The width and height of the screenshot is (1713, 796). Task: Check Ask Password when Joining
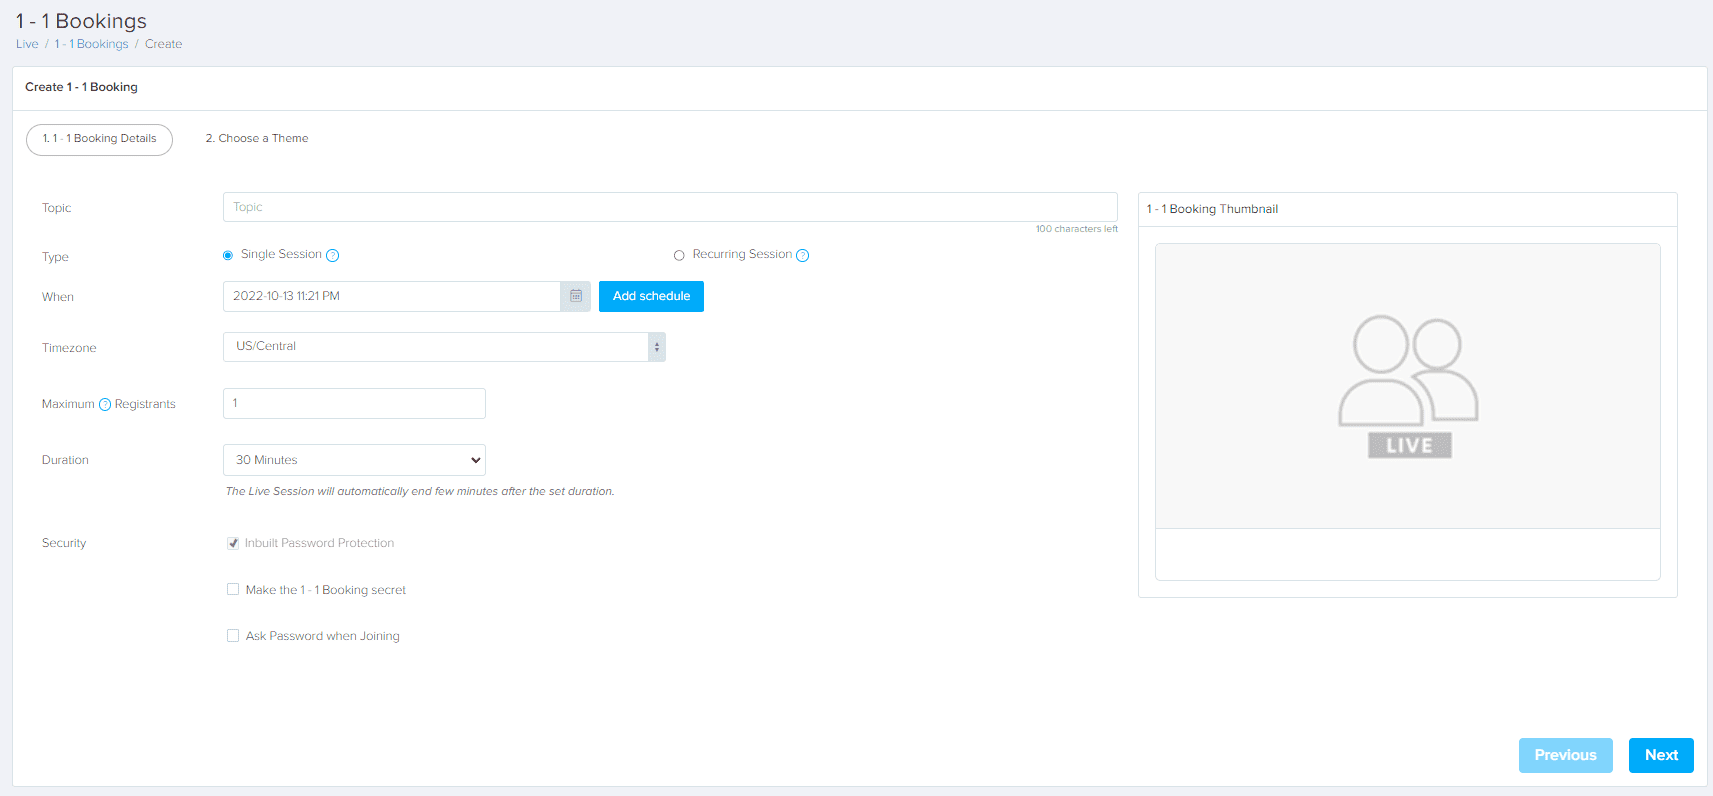click(x=233, y=636)
